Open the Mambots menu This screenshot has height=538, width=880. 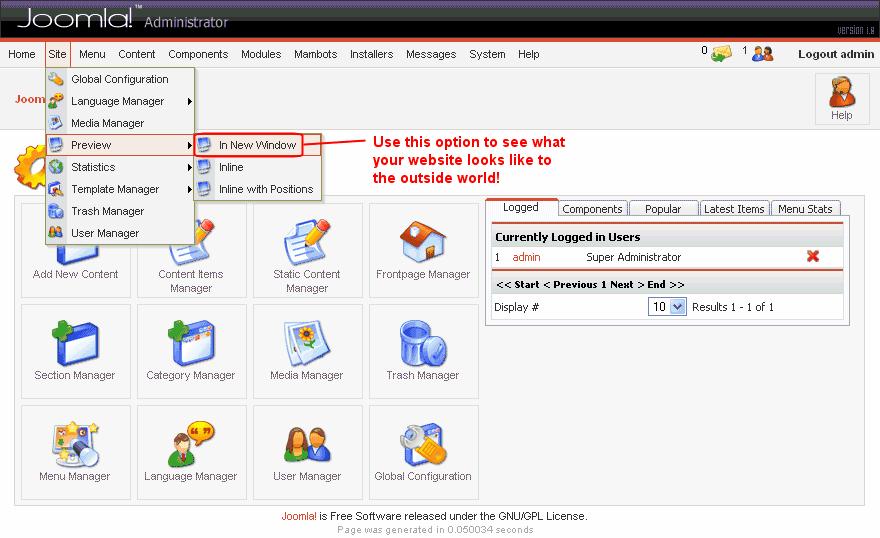pyautogui.click(x=315, y=54)
